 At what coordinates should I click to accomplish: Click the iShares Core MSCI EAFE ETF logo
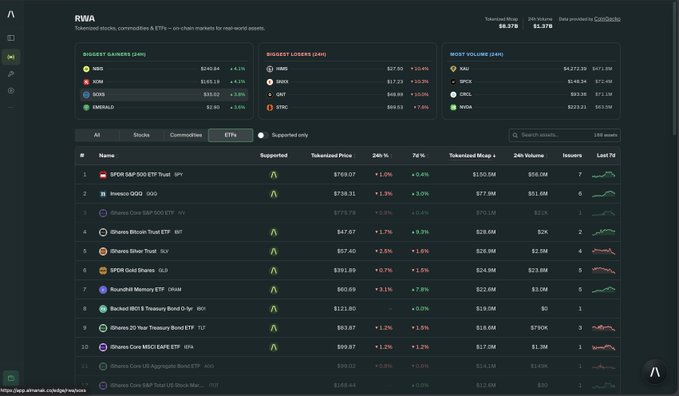[x=103, y=347]
